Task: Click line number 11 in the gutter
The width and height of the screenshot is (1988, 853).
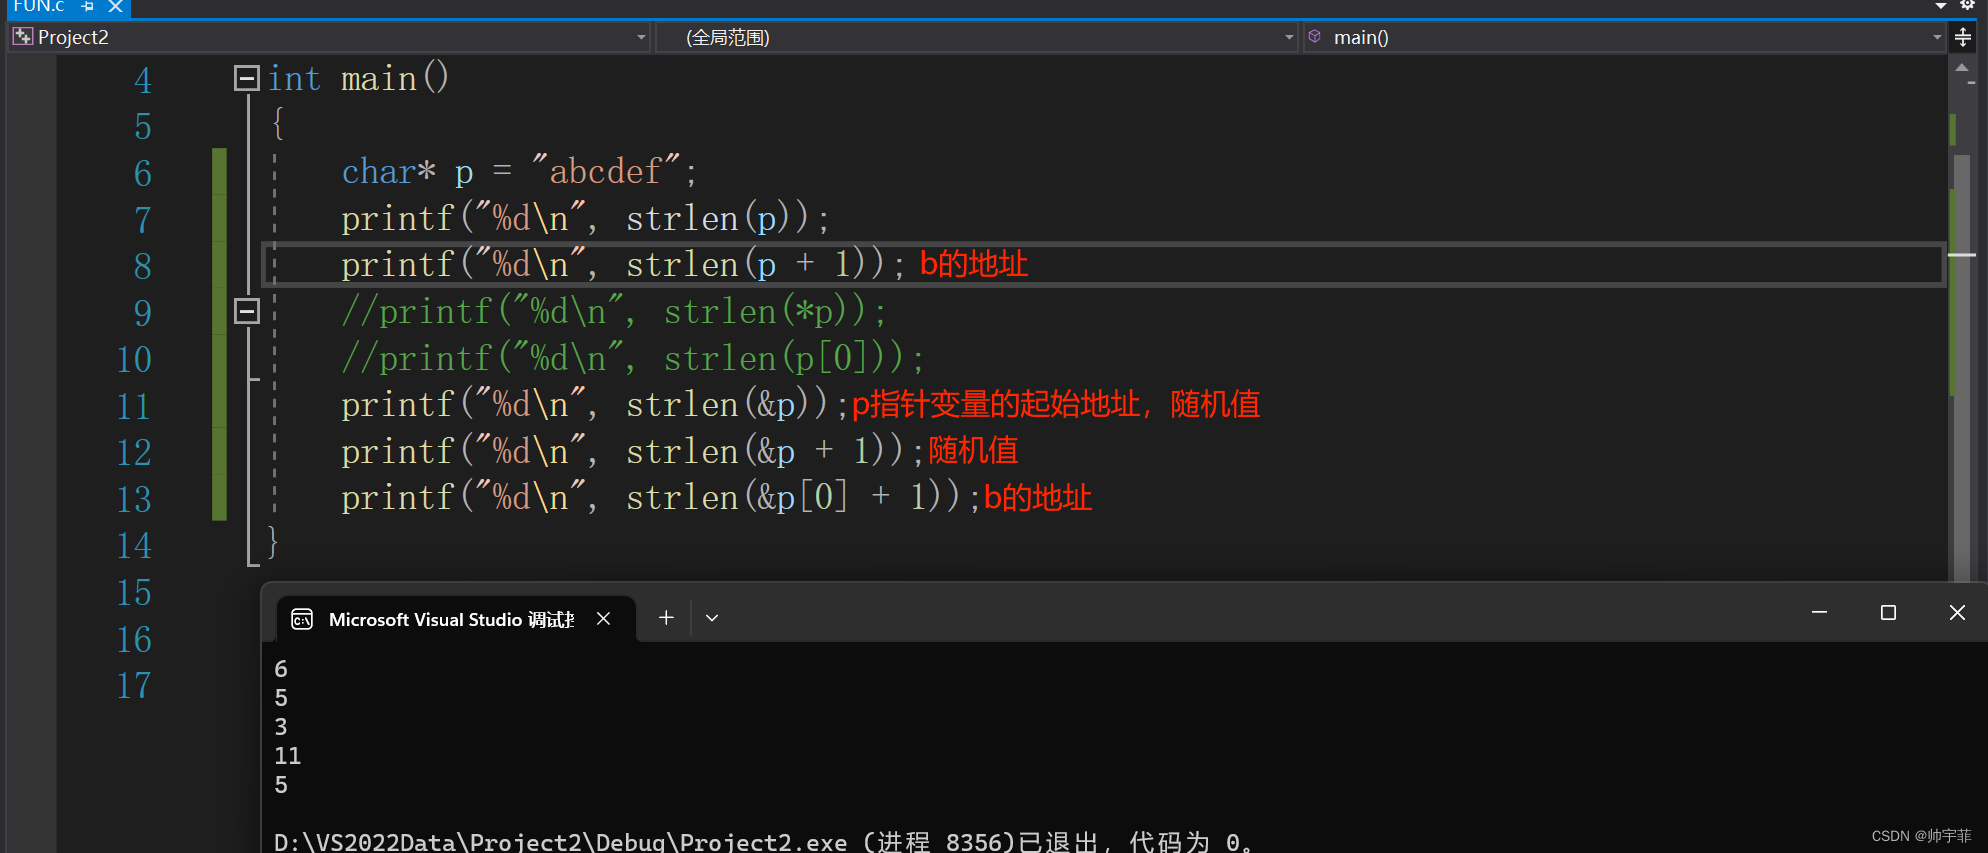Action: (x=134, y=406)
